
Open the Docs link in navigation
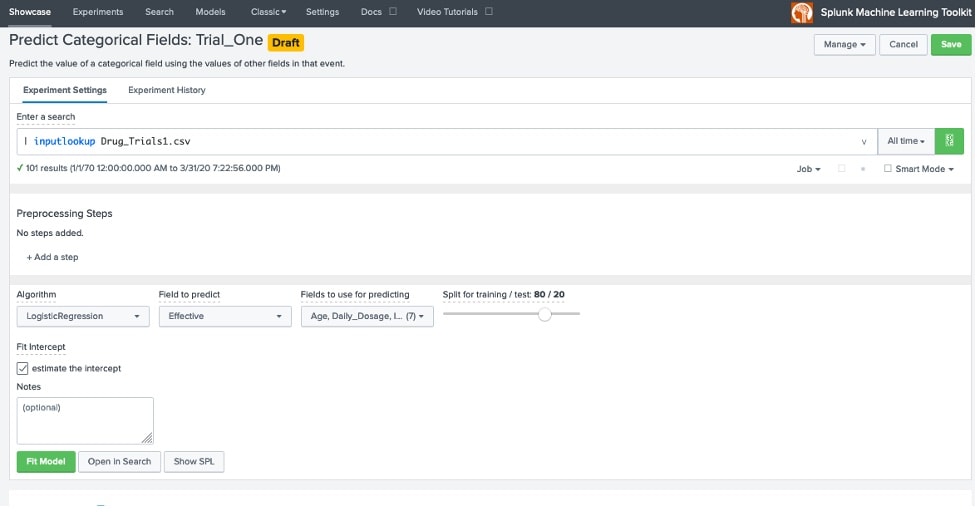(371, 12)
